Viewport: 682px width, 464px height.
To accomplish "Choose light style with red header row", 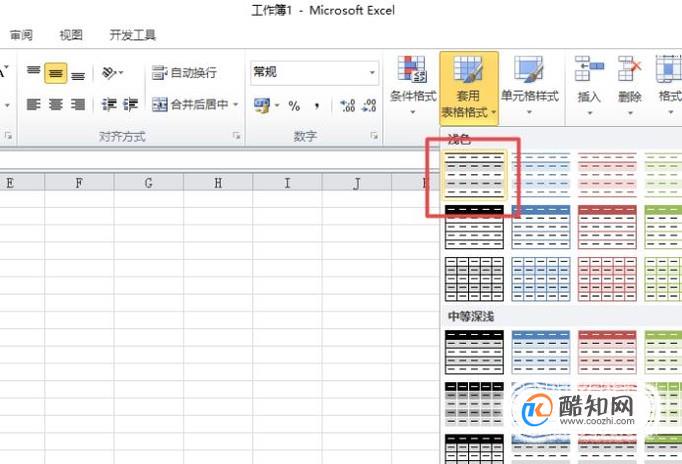I will coord(607,227).
